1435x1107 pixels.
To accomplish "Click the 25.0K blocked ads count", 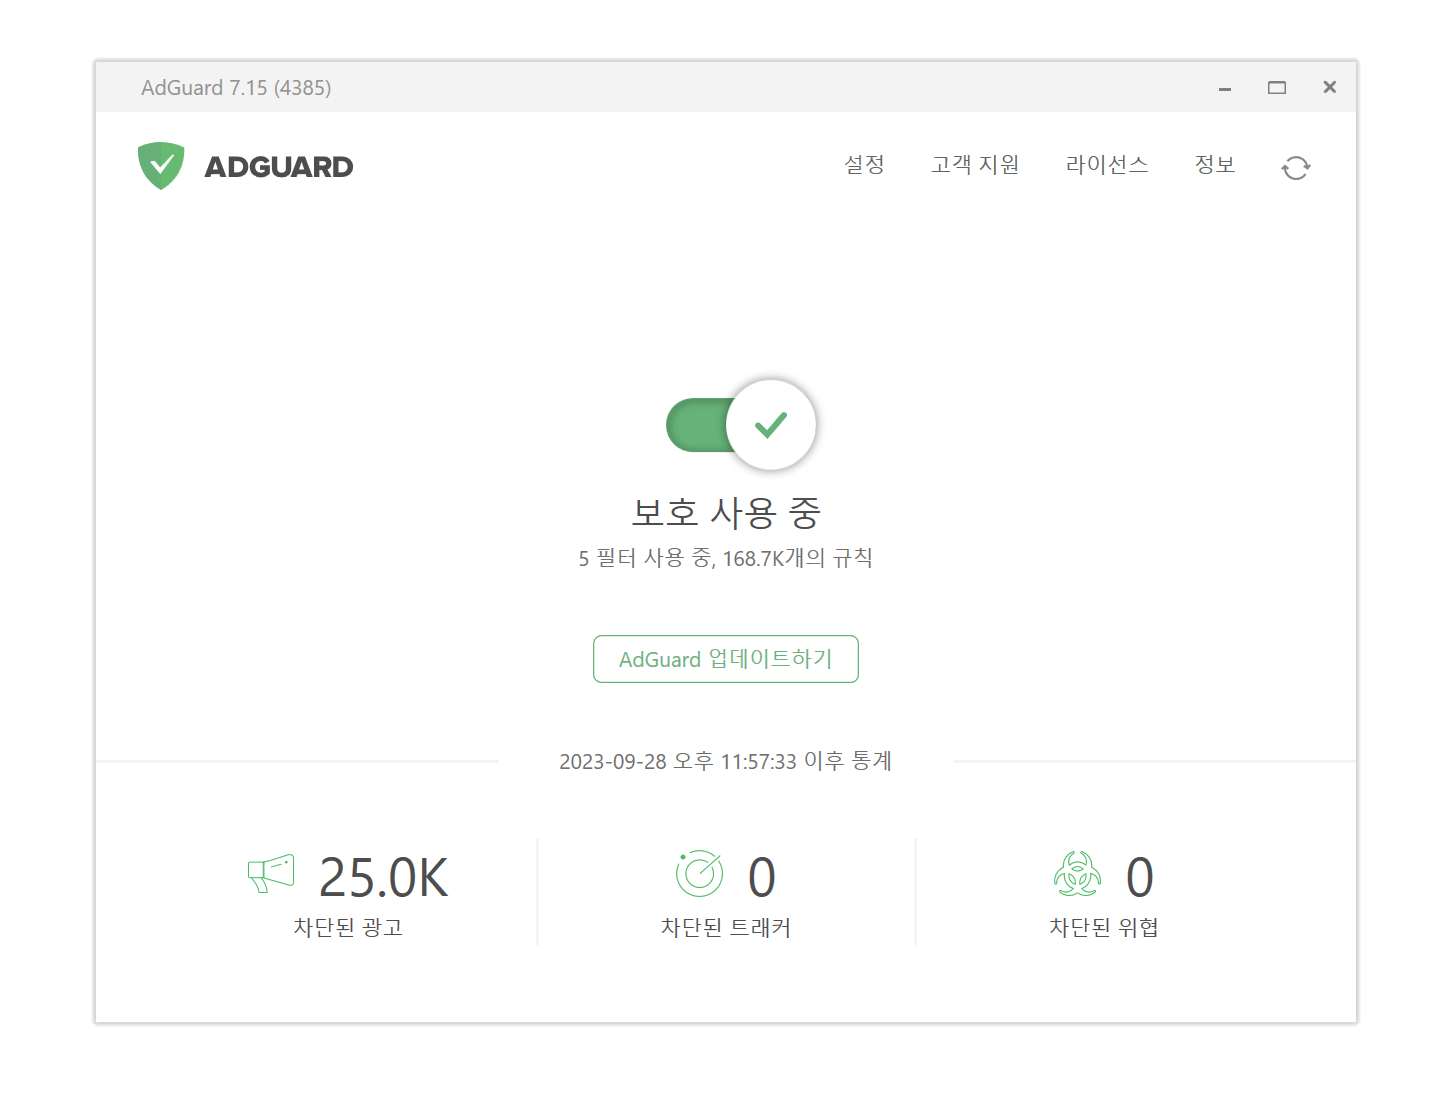I will 383,878.
